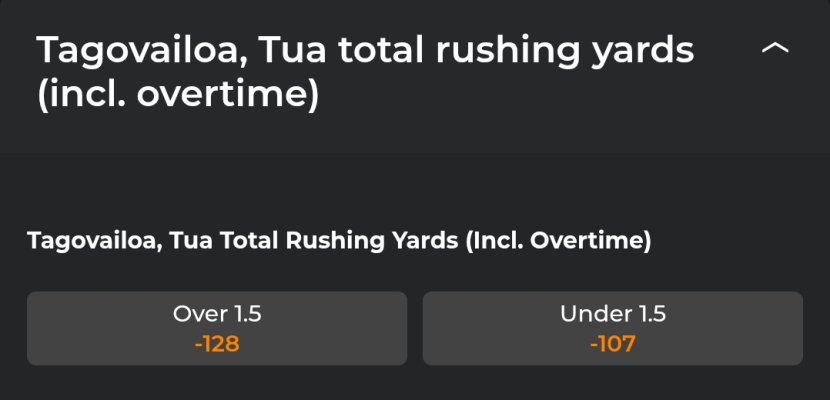
Task: Tap the -128 odds value
Action: pos(217,345)
